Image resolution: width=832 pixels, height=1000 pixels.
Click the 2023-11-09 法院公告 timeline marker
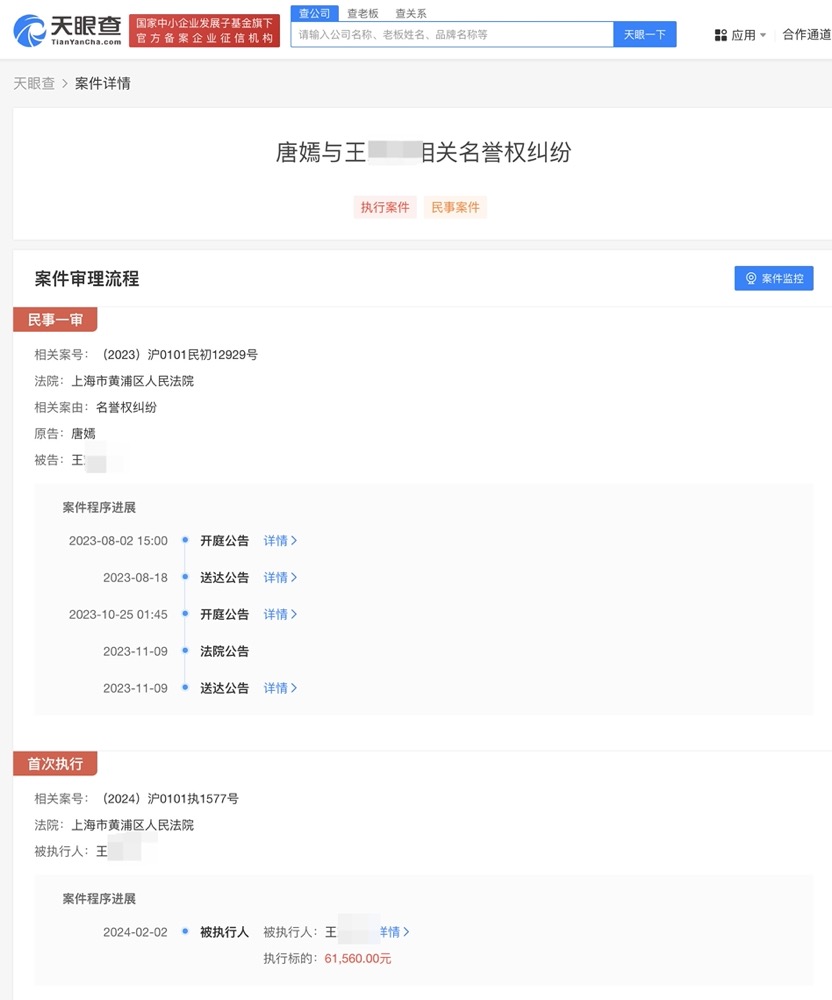(185, 651)
